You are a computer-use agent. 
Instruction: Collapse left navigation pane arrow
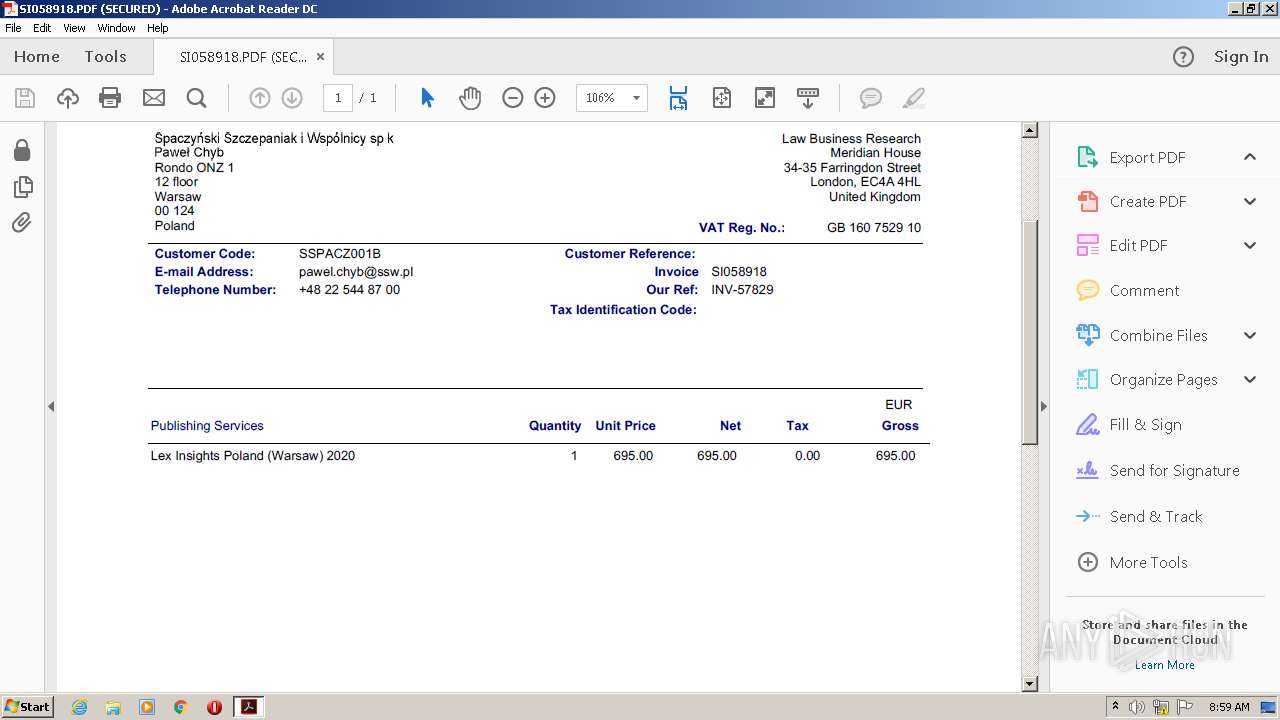click(51, 406)
